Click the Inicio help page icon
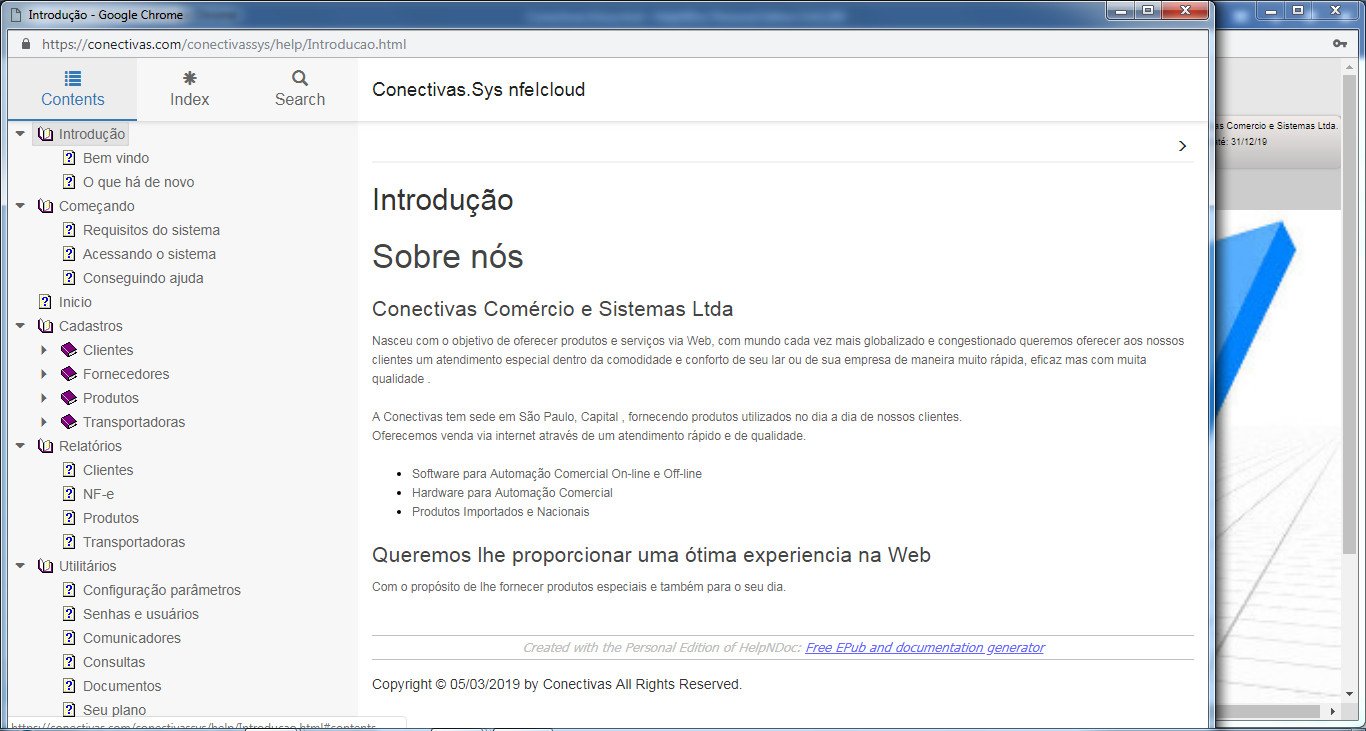Image resolution: width=1366 pixels, height=731 pixels. 45,302
